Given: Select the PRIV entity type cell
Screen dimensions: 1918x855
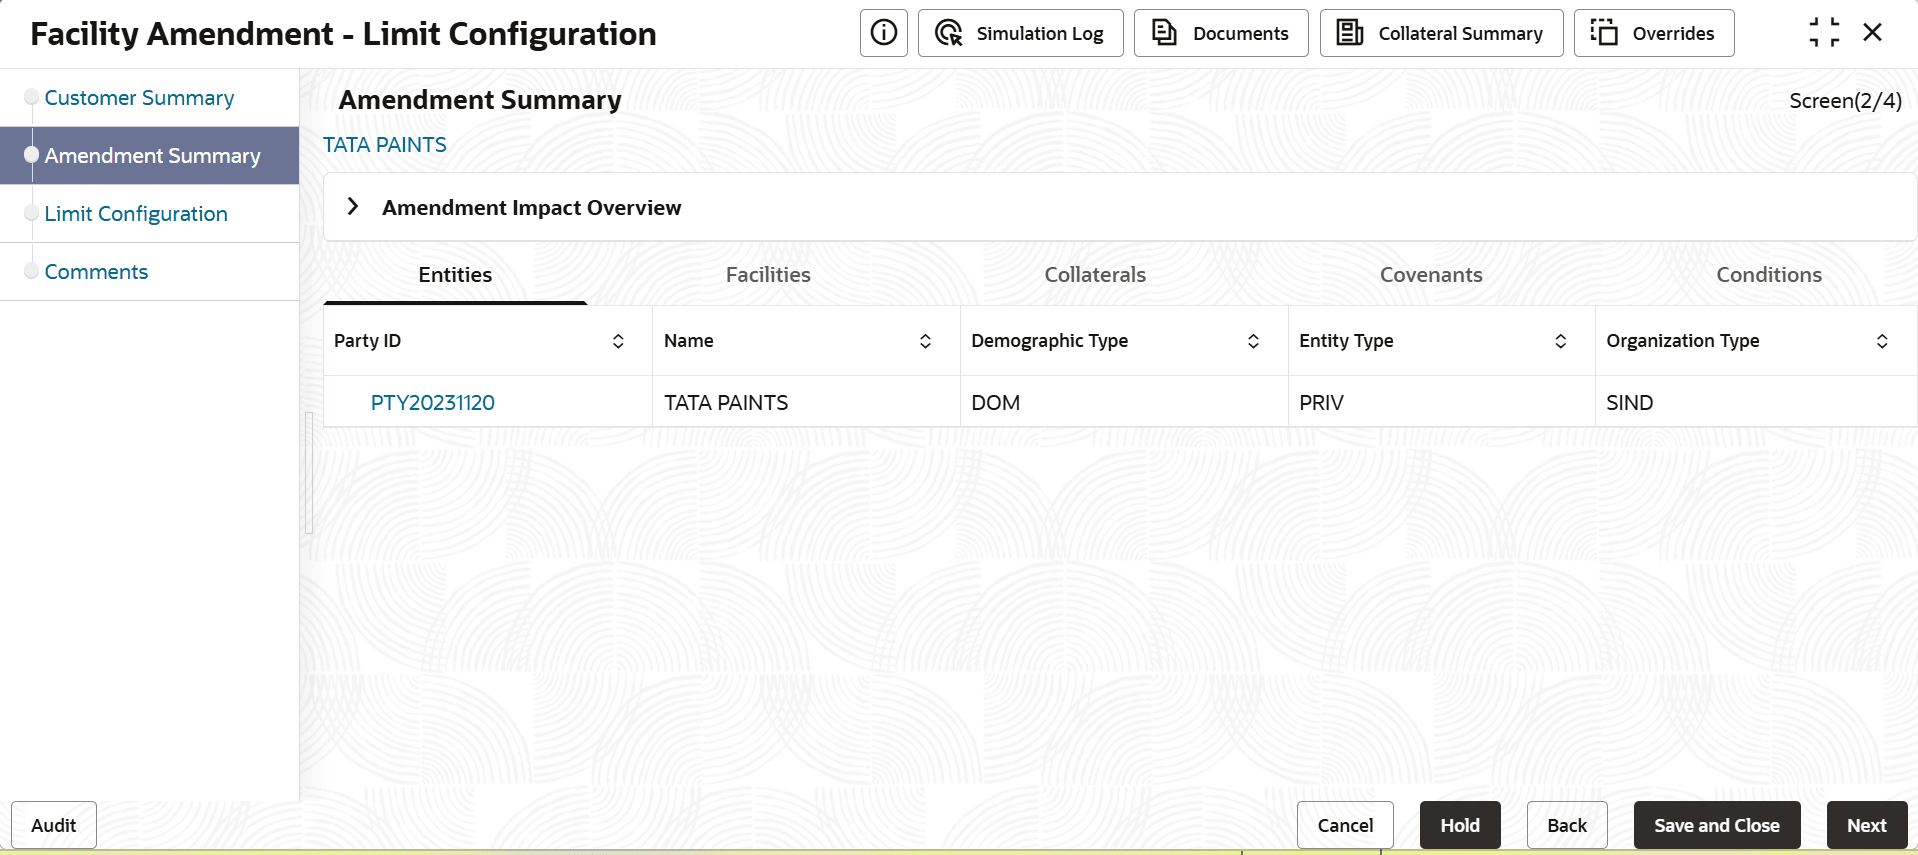Looking at the screenshot, I should click(x=1442, y=402).
